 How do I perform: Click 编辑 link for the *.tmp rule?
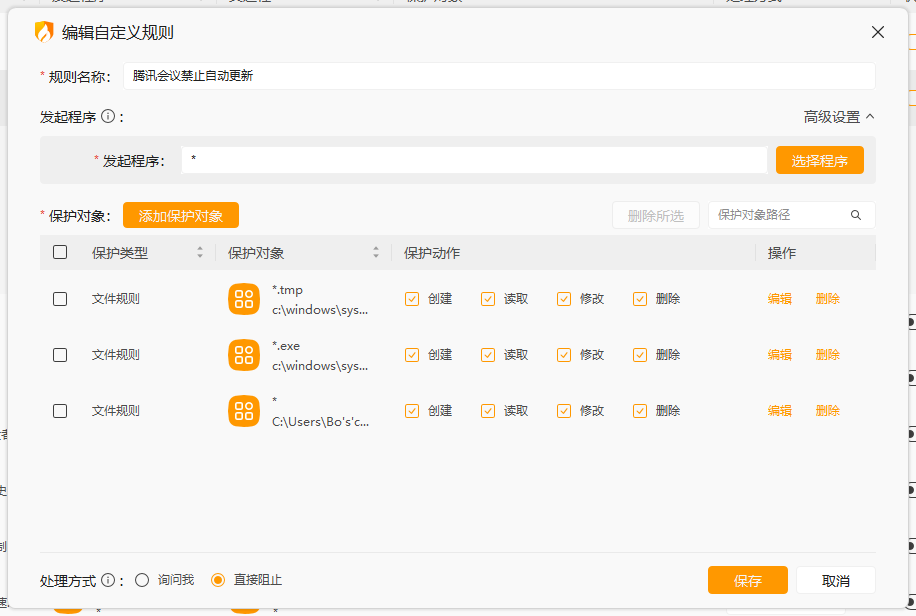pos(779,299)
